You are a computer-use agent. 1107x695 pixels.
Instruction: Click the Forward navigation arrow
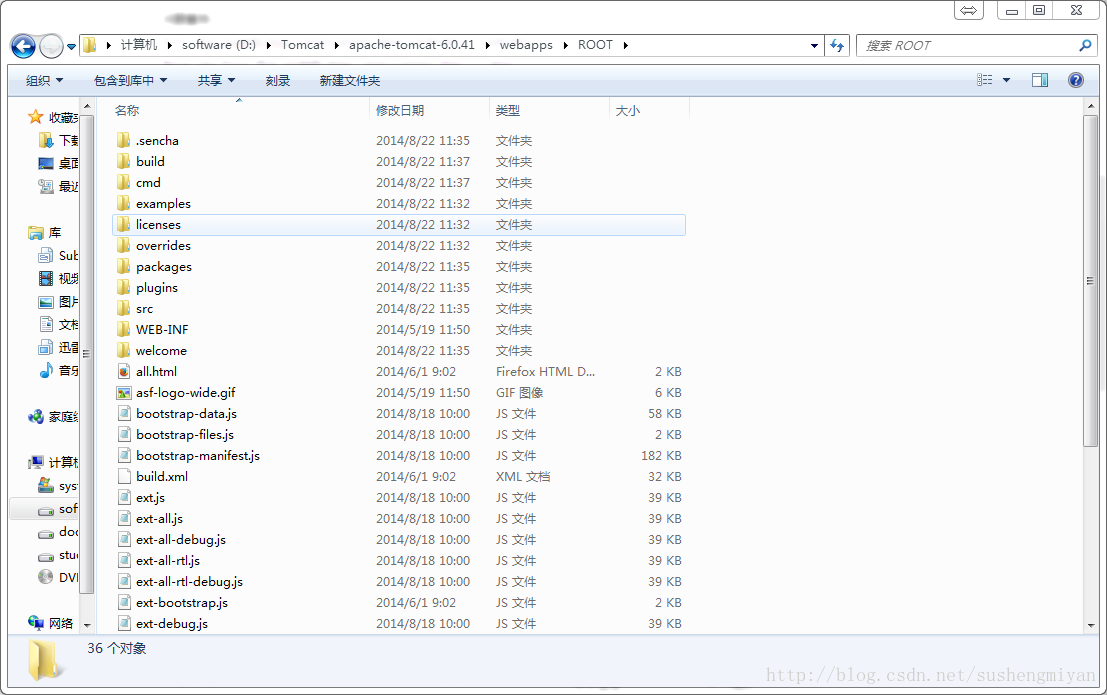[x=51, y=47]
